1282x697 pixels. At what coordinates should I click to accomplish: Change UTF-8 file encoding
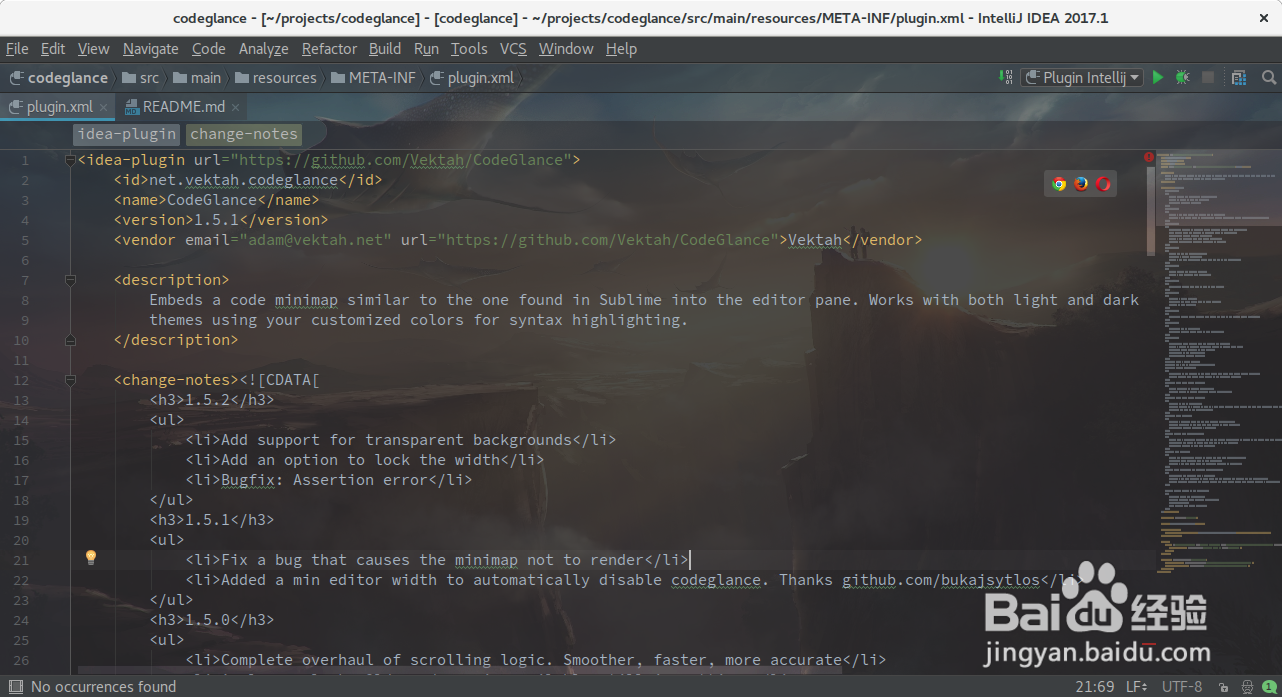tap(1182, 687)
